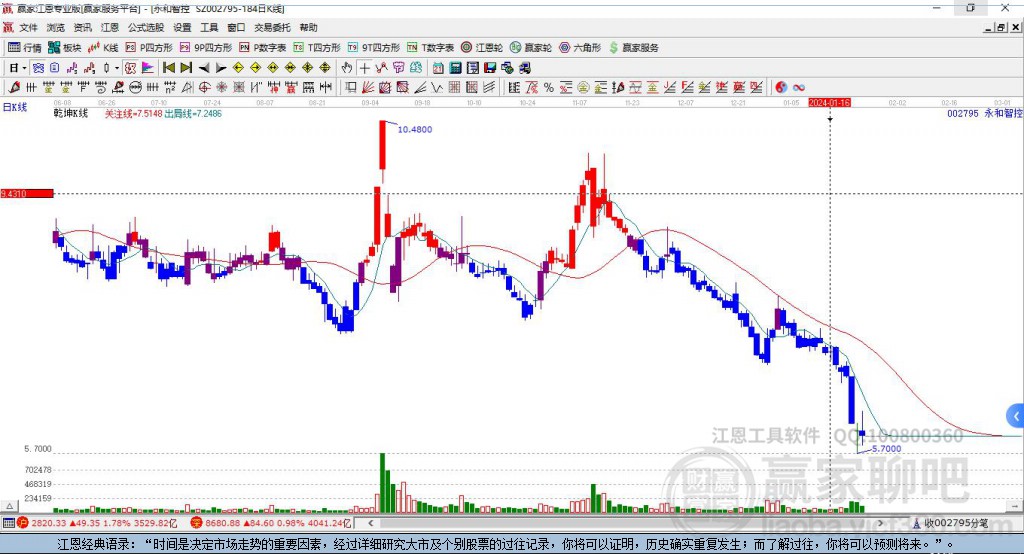The image size is (1024, 554).
Task: Jump to first bar with skip-back icon
Action: [168, 68]
